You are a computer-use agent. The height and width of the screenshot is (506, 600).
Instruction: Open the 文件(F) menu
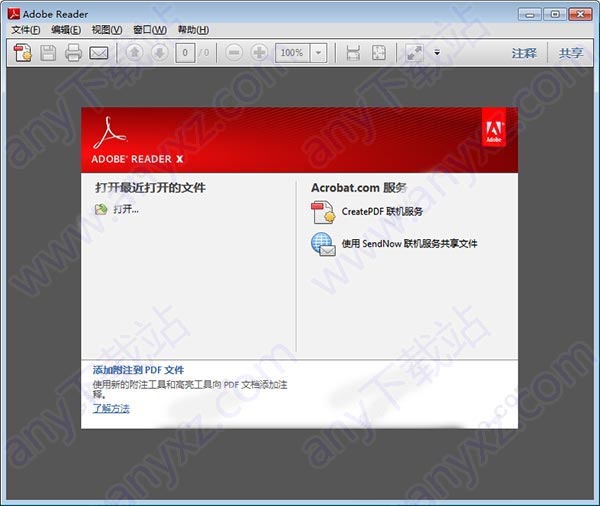(x=26, y=30)
